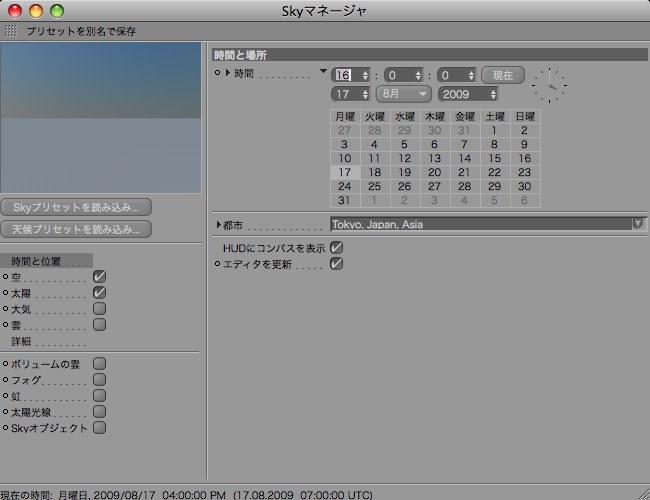Click the hour stepper arrows showing 16
This screenshot has width=650, height=500.
point(365,75)
